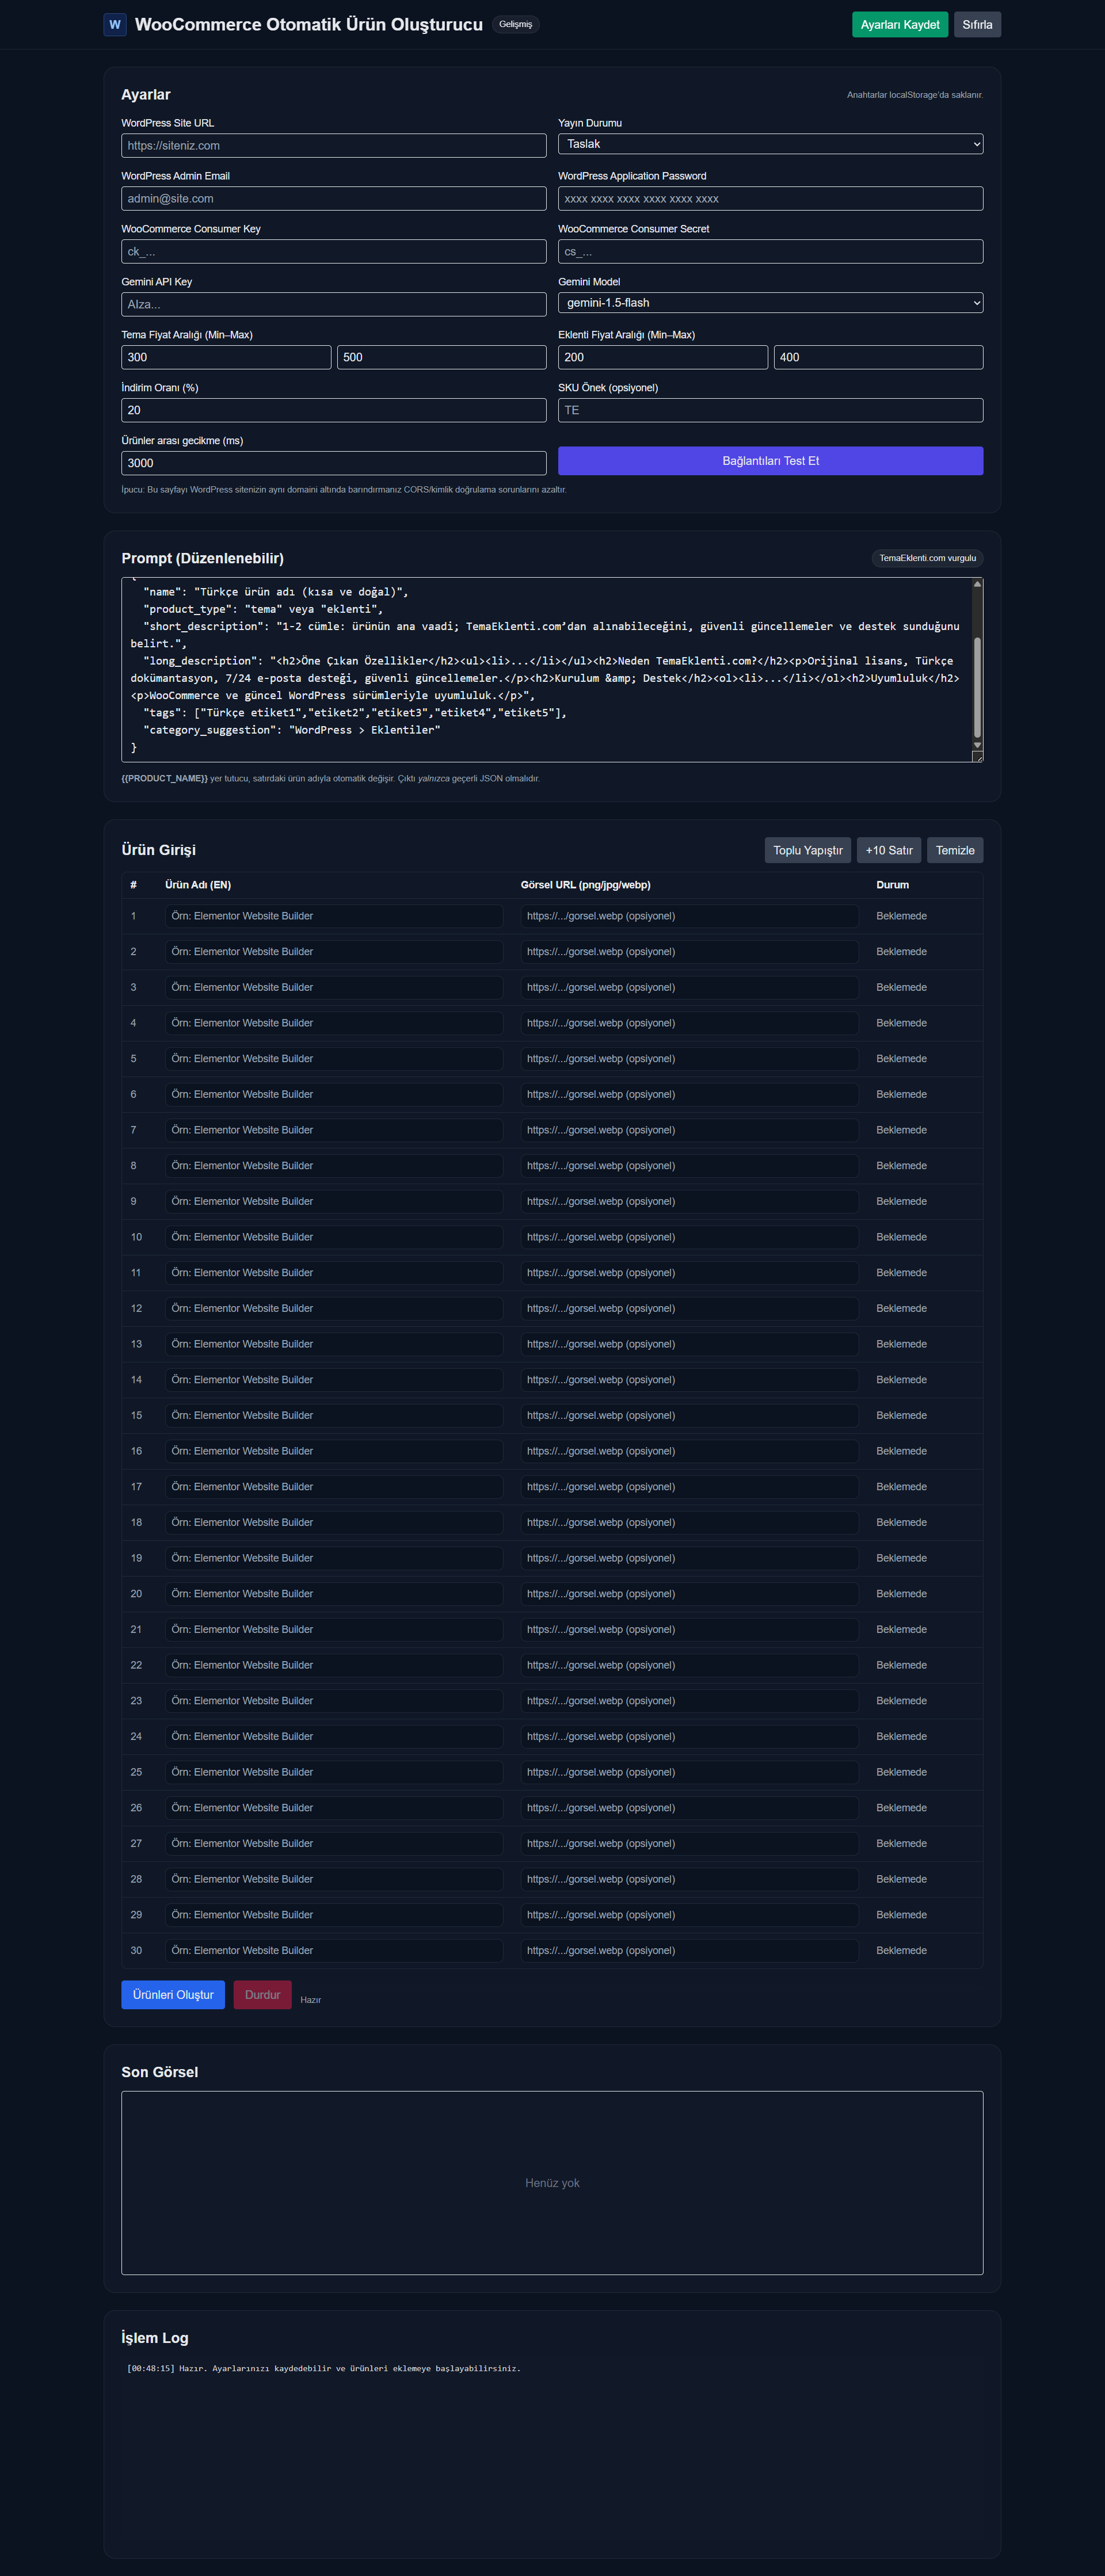This screenshot has height=2576, width=1105.
Task: Test connections with Bağlantıları Test Et
Action: tap(770, 461)
